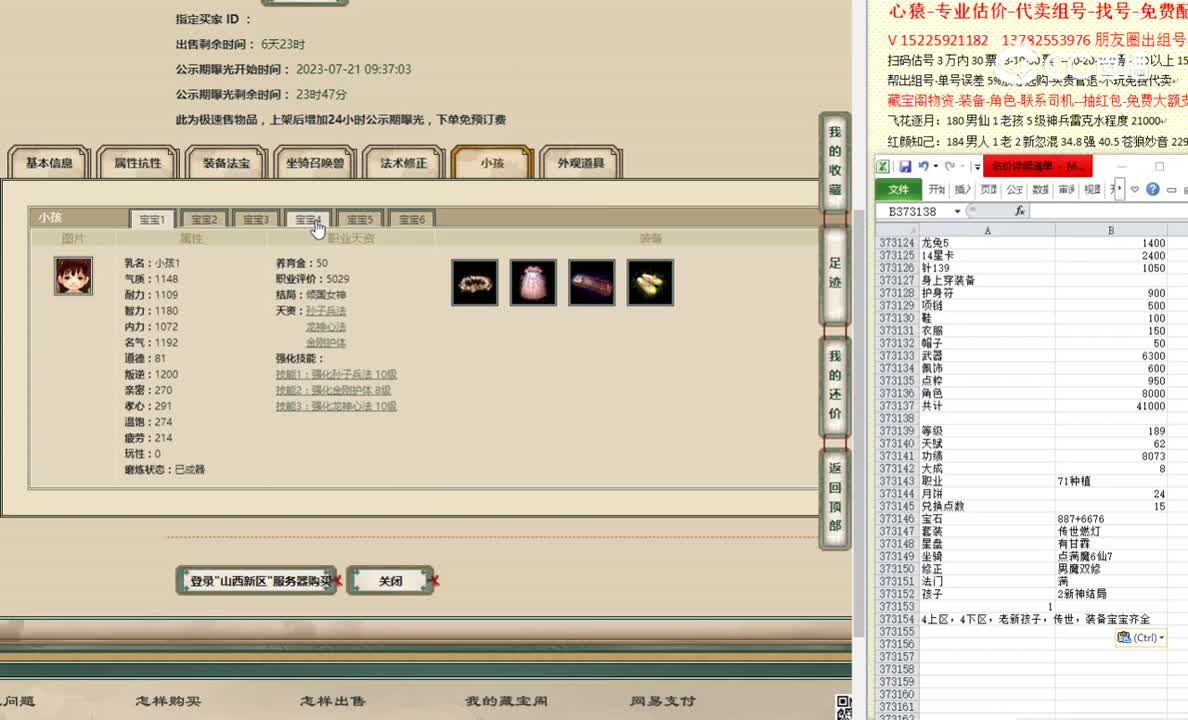
Task: Open Excel Help via the question mark icon
Action: [x=1153, y=189]
